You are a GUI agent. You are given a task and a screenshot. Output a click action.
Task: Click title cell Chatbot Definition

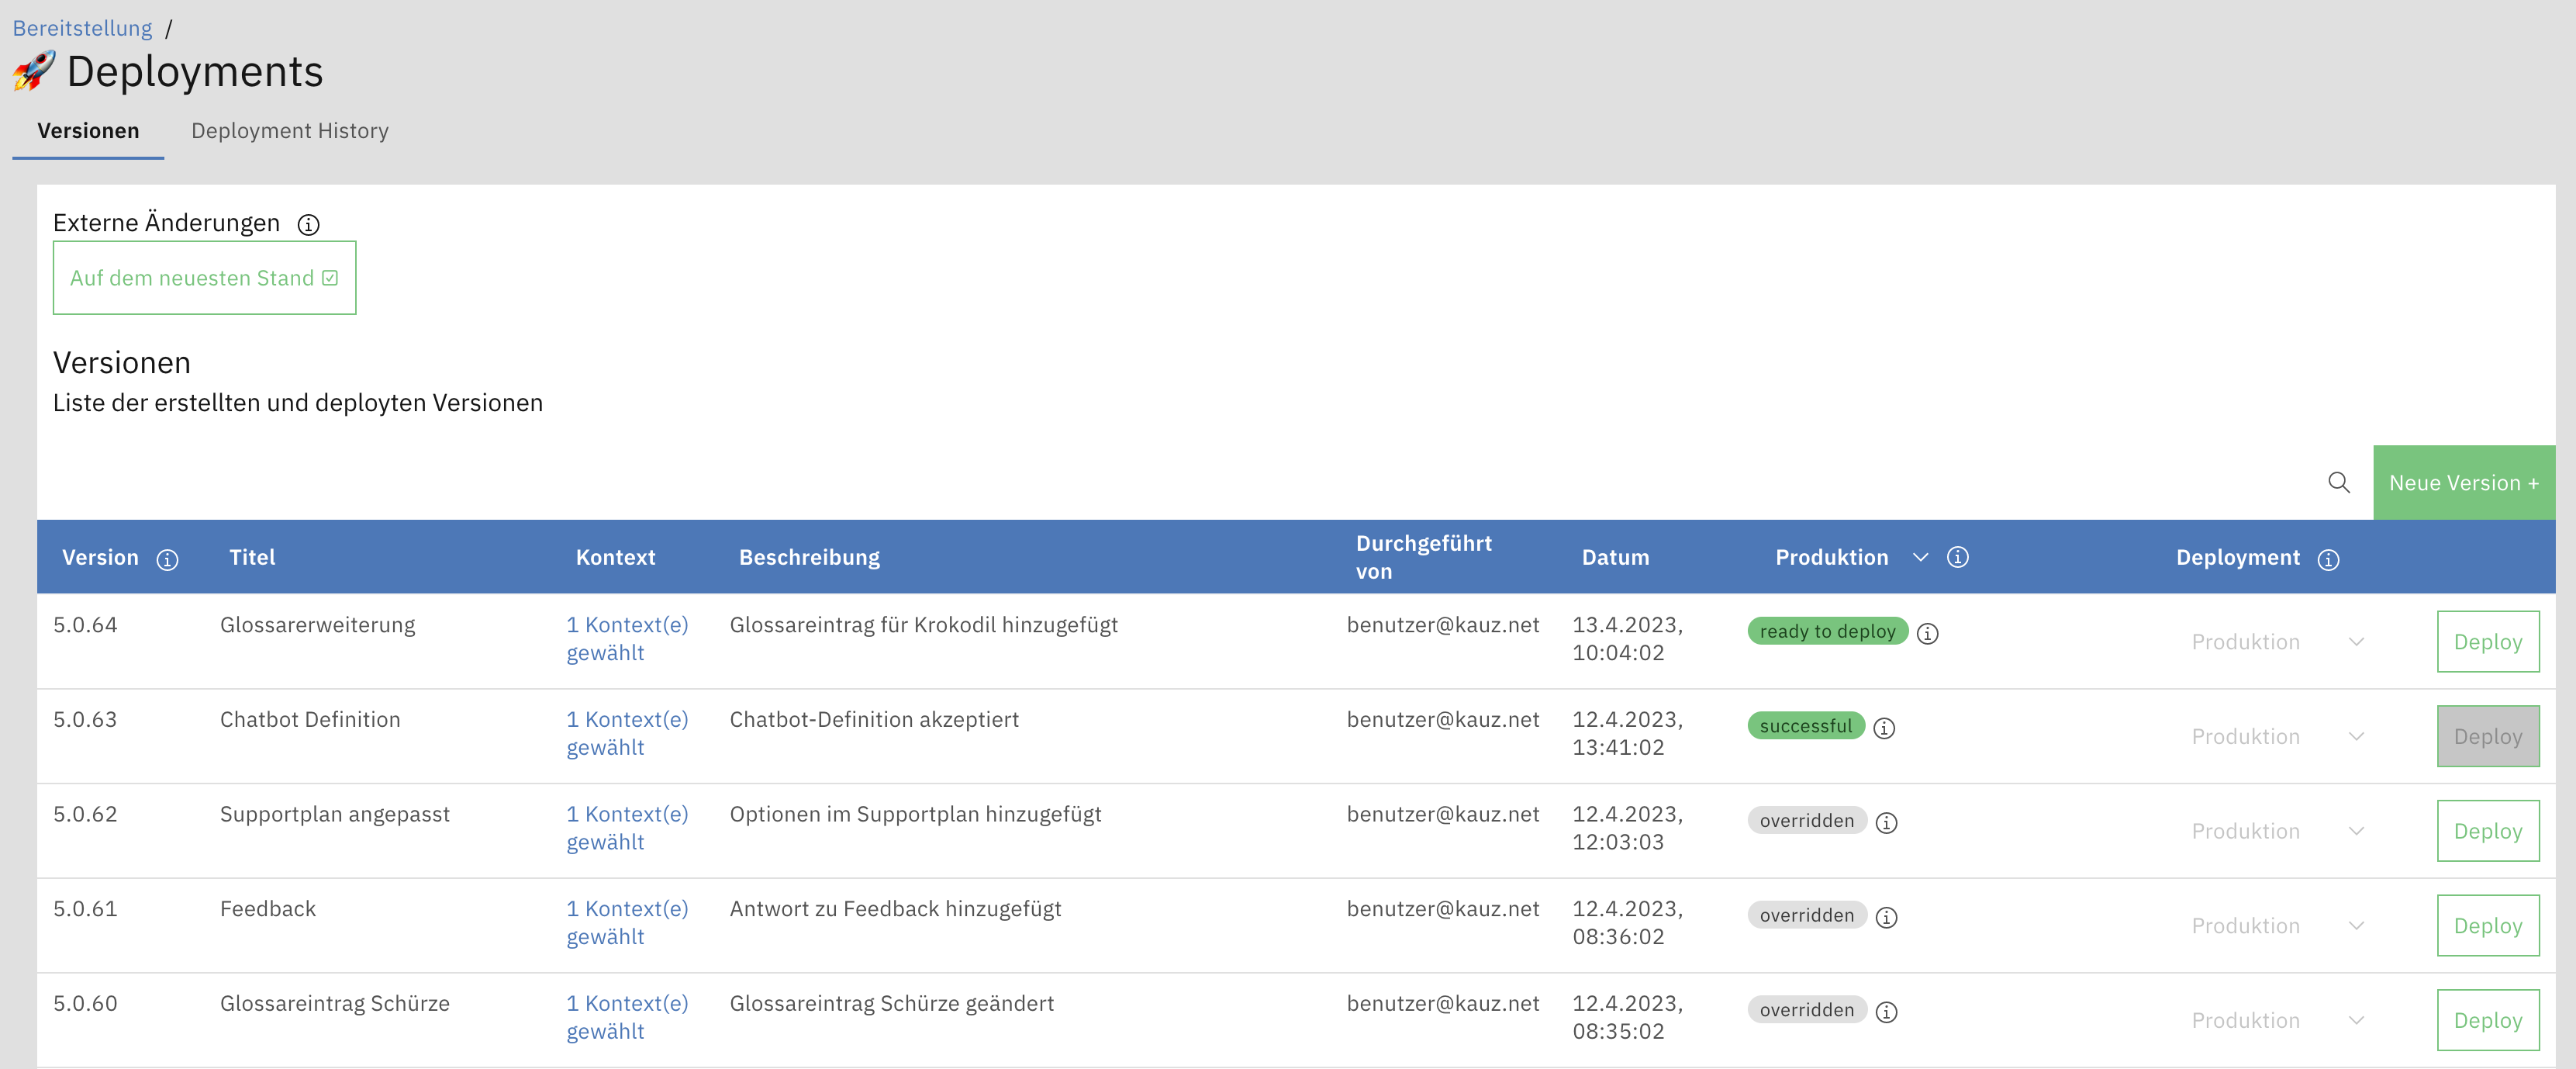click(310, 720)
